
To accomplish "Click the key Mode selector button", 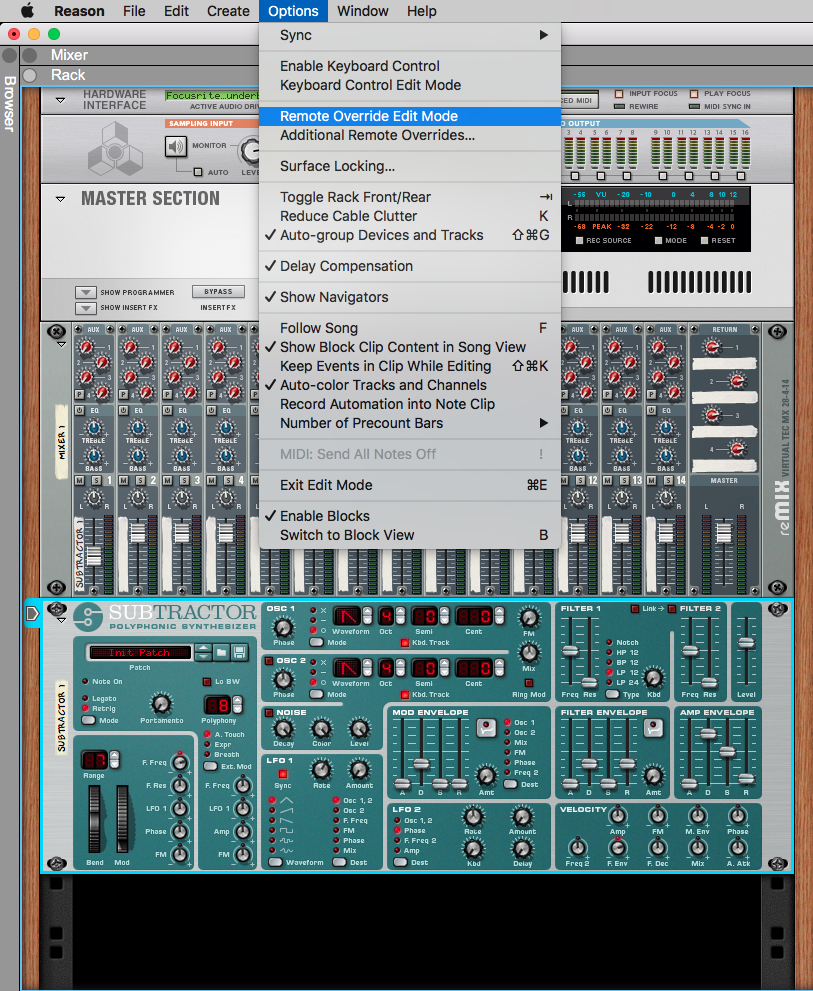I will (89, 720).
